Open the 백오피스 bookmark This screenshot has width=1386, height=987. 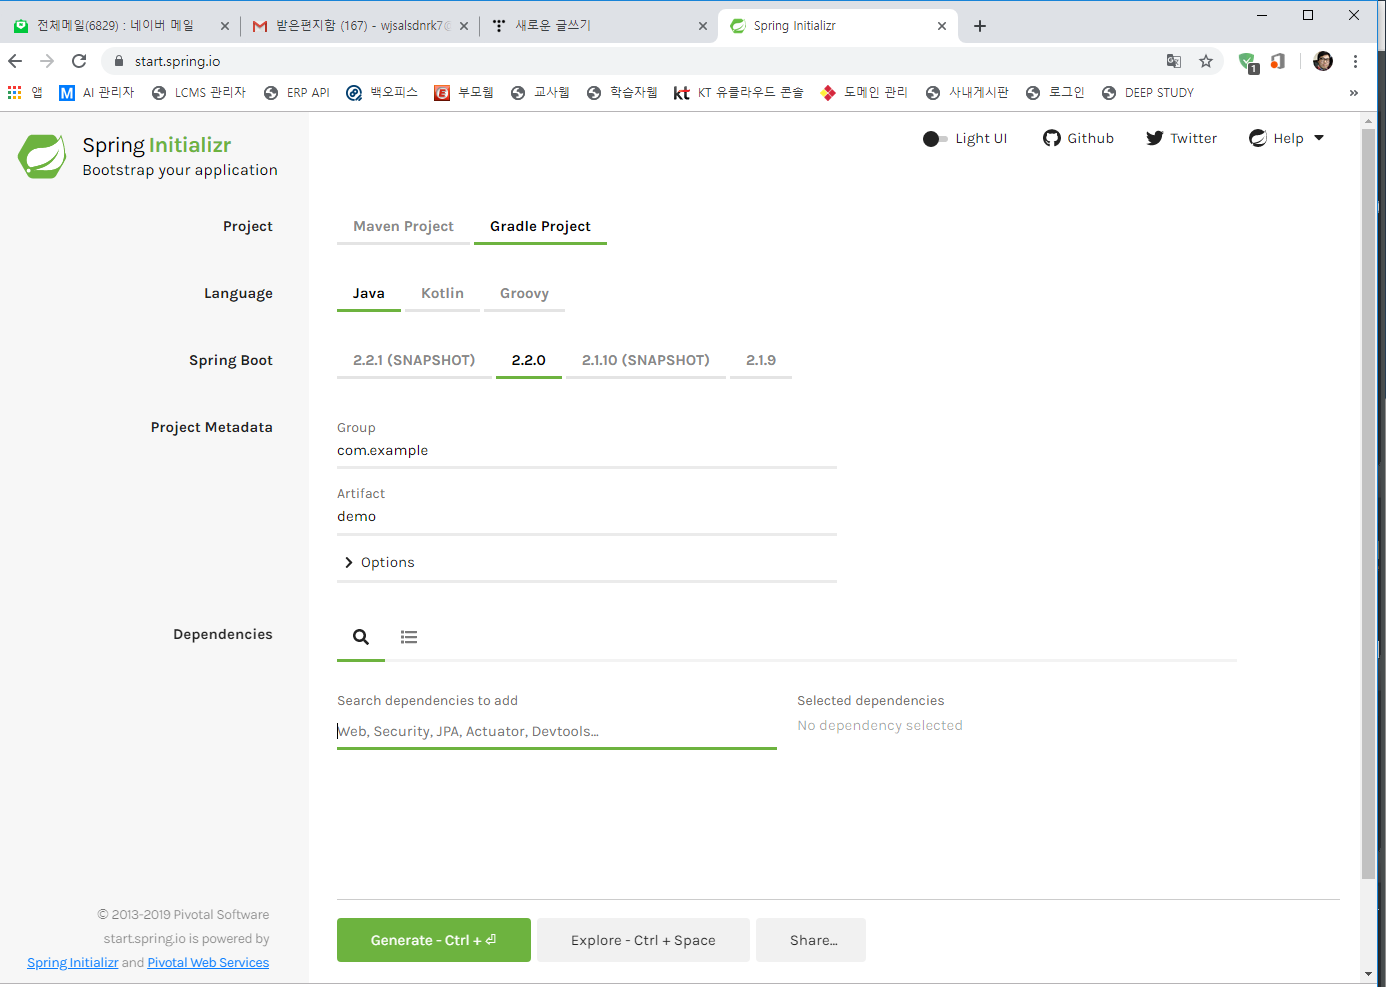382,93
